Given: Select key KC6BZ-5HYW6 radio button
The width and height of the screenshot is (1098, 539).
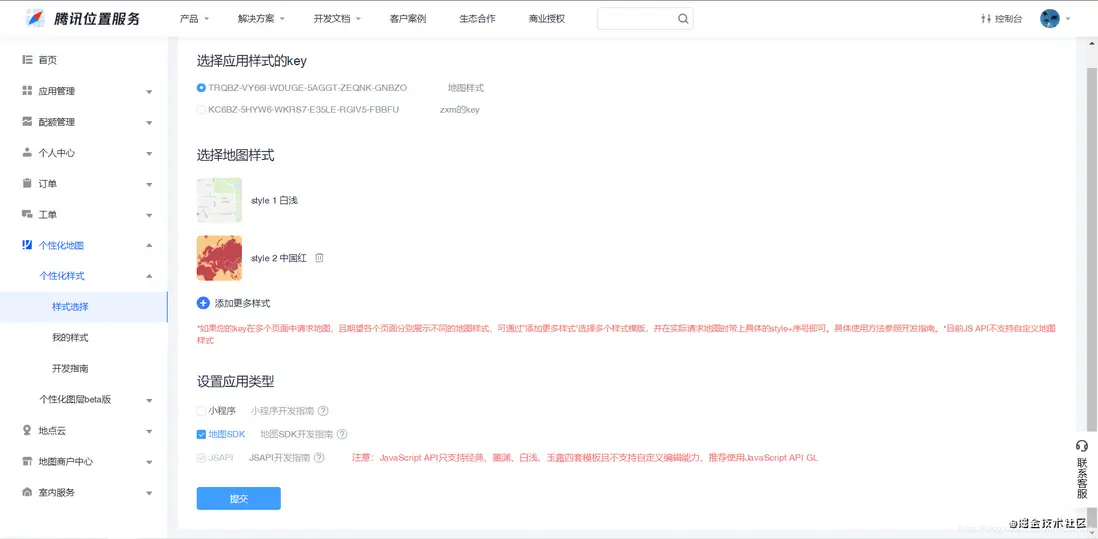Looking at the screenshot, I should click(x=202, y=110).
